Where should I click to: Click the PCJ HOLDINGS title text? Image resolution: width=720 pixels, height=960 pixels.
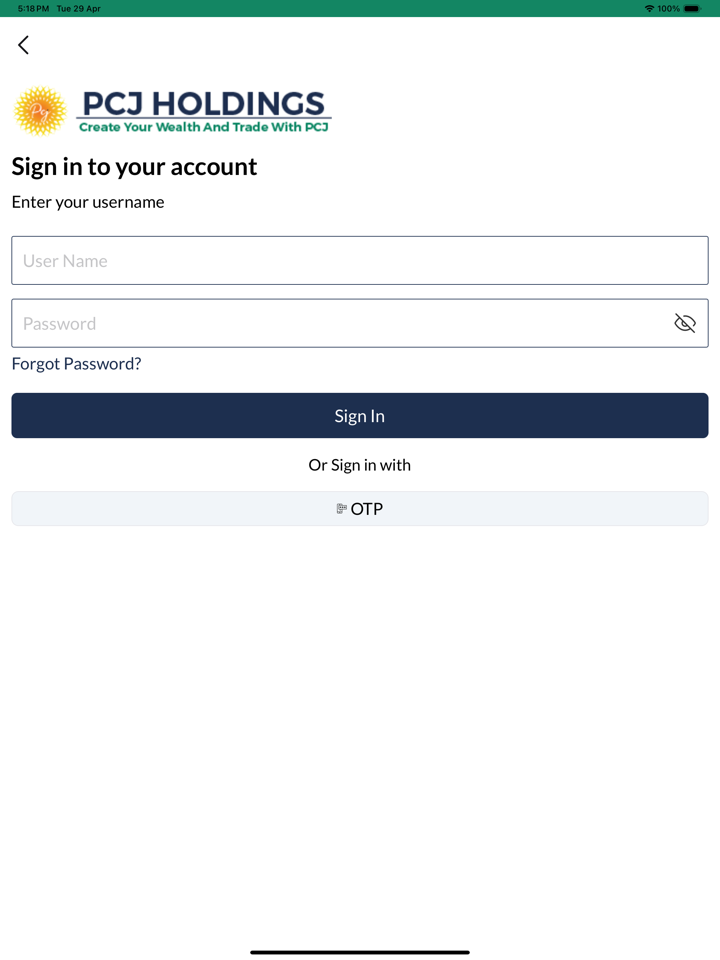point(203,103)
